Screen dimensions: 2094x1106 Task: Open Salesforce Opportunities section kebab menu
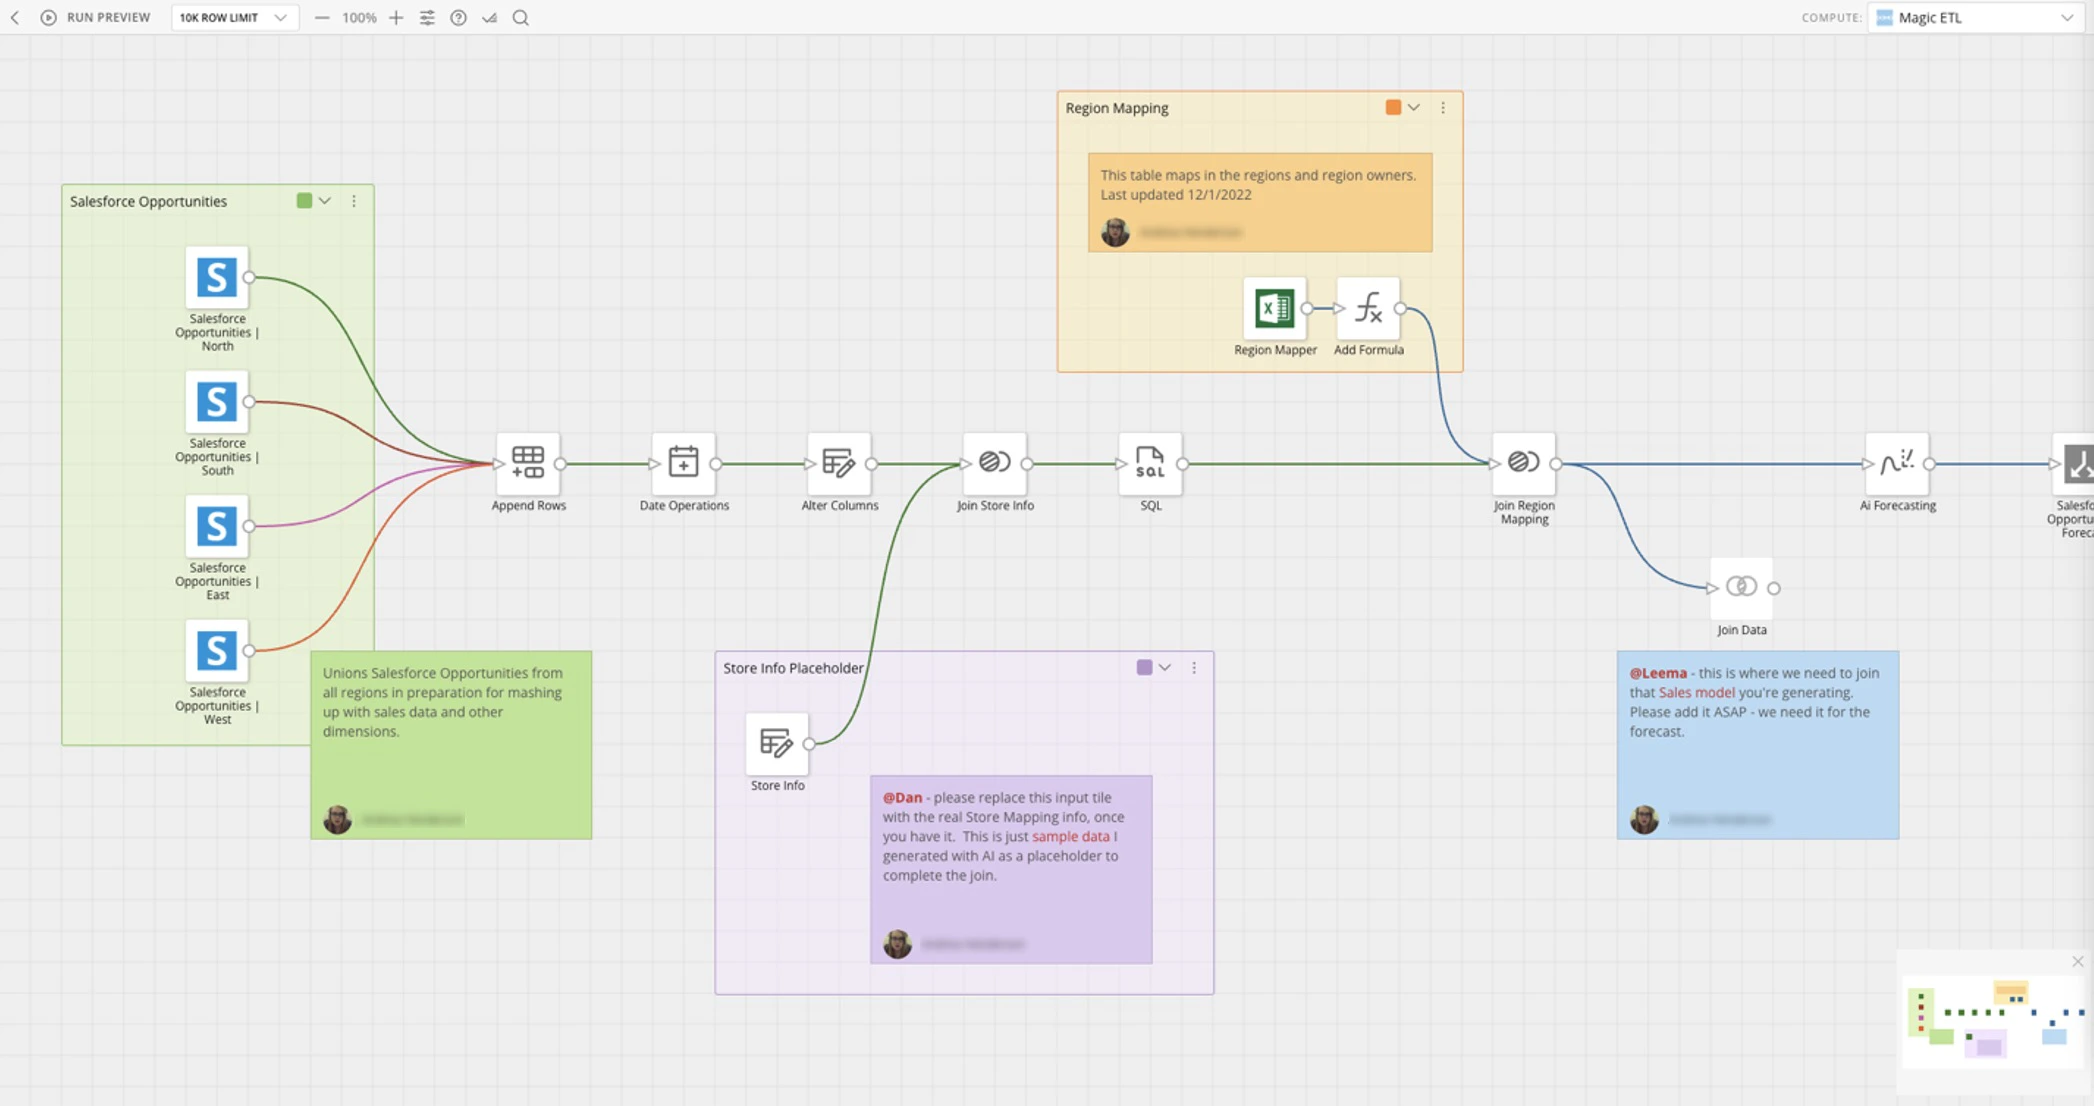(354, 201)
